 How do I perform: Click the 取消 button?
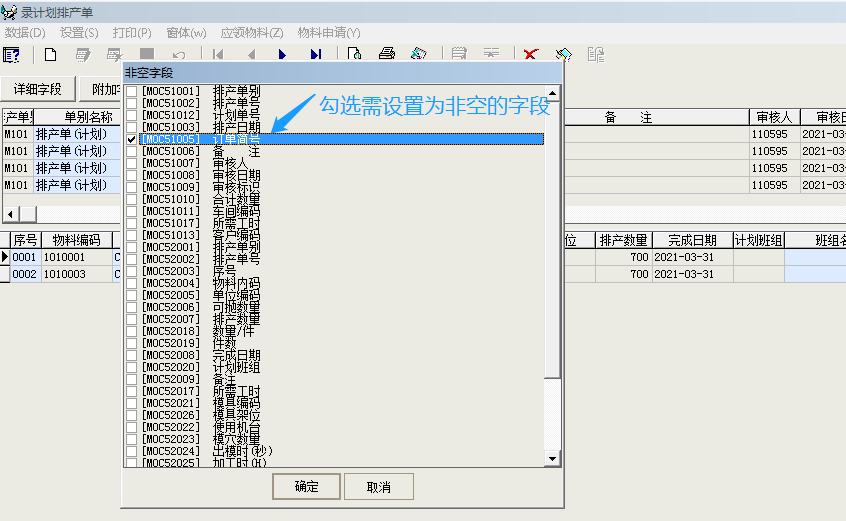coord(378,487)
